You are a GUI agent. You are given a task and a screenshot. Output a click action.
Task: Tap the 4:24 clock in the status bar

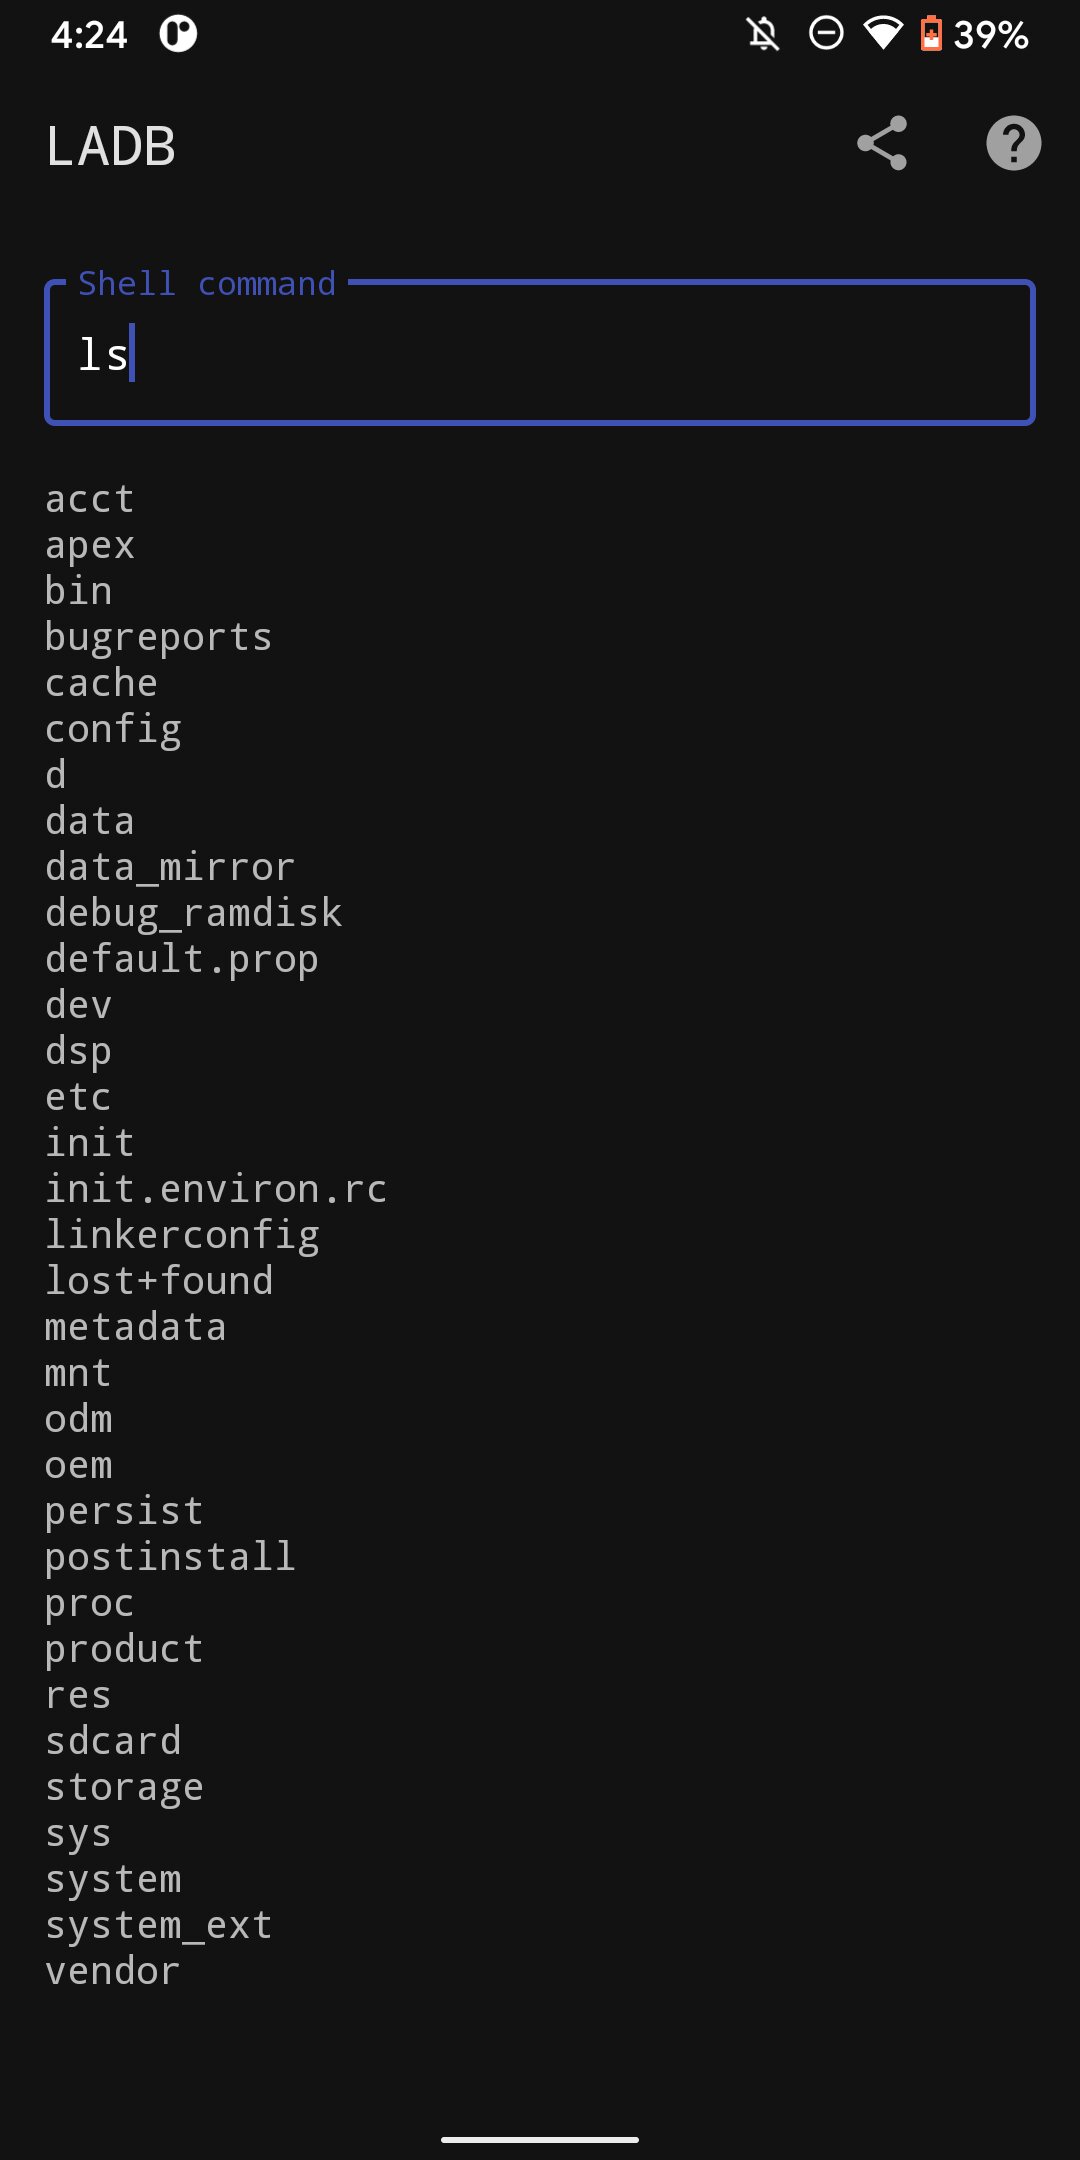point(89,35)
